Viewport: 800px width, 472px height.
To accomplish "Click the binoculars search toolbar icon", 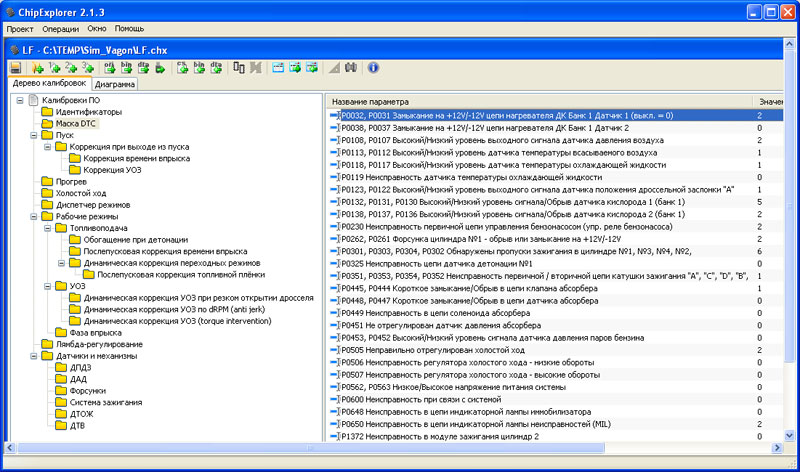I will pos(350,68).
